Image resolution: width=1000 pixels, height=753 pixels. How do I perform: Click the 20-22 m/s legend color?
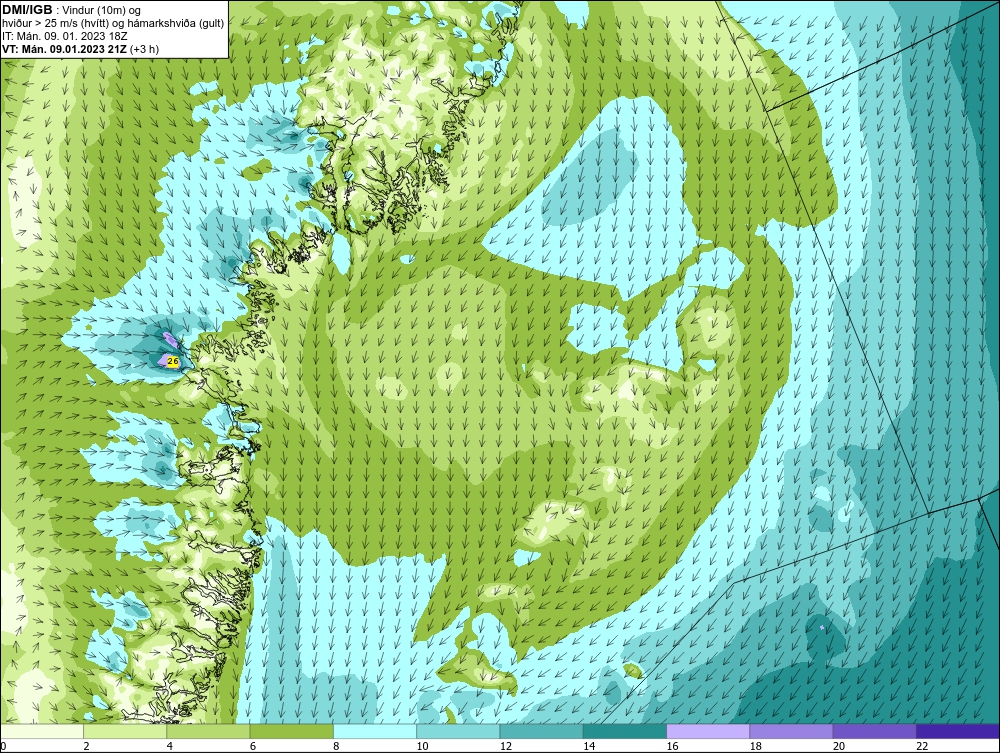click(874, 731)
